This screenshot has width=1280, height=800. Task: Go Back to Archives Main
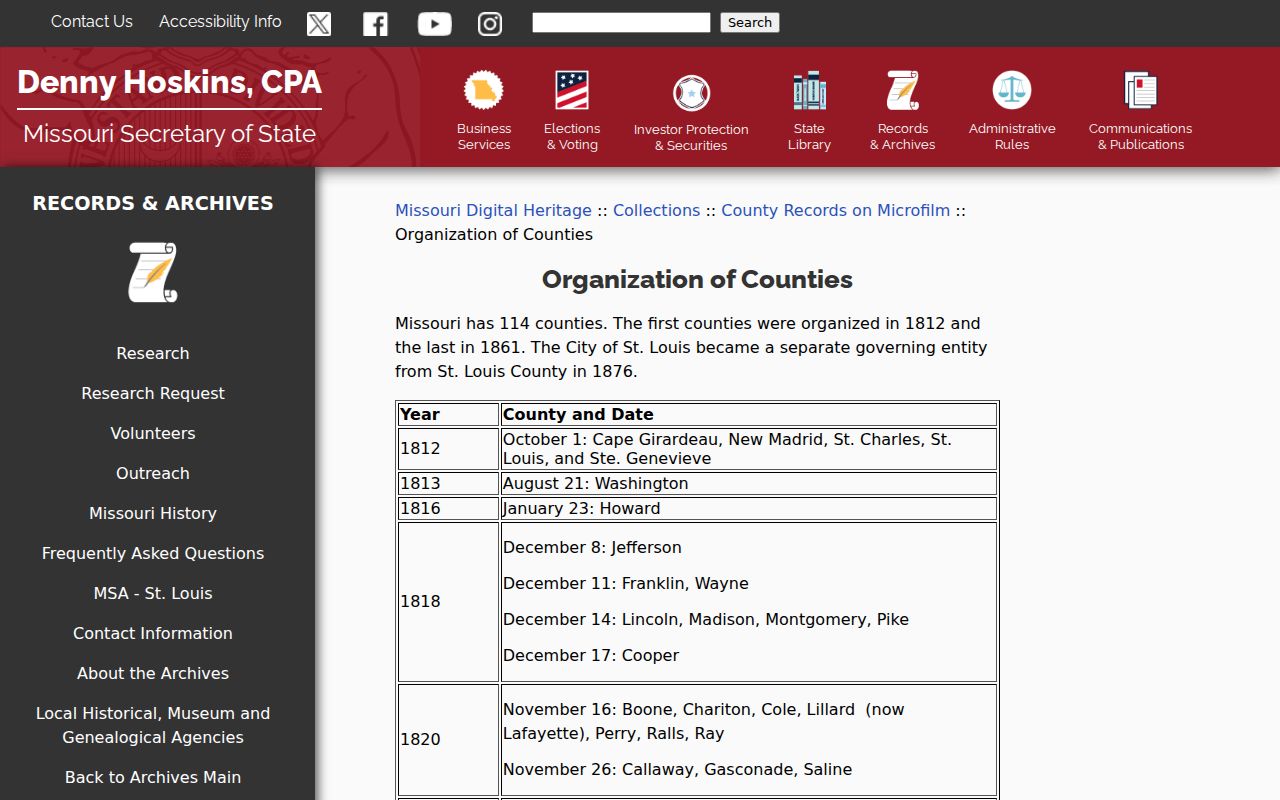[x=153, y=777]
